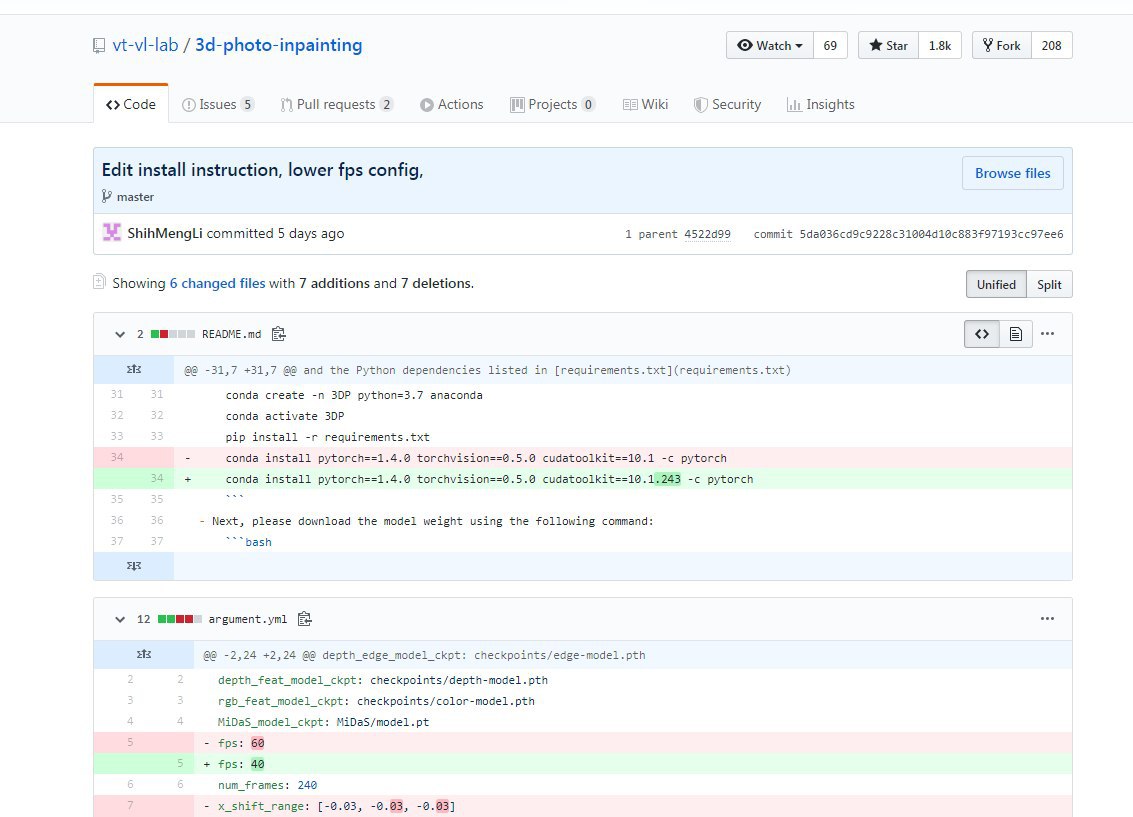Open the vt-vl-lab owner link
The image size is (1133, 817).
[x=145, y=45]
